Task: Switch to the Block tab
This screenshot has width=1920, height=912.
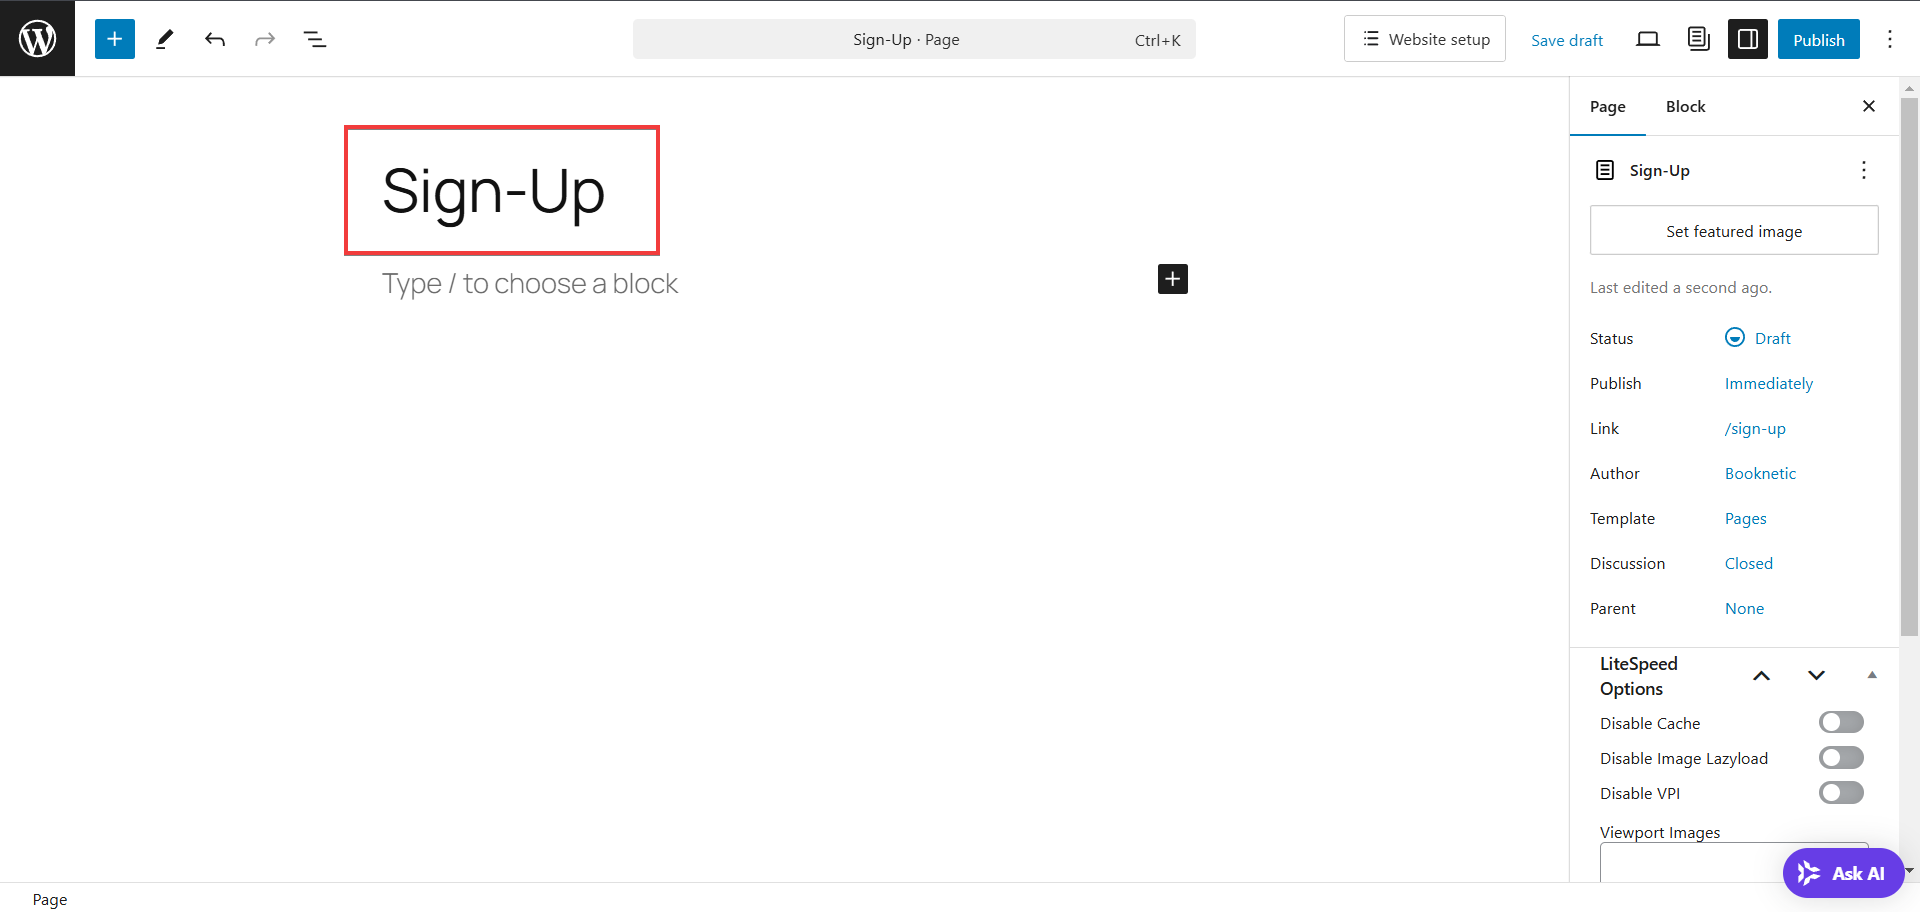Action: click(1685, 106)
